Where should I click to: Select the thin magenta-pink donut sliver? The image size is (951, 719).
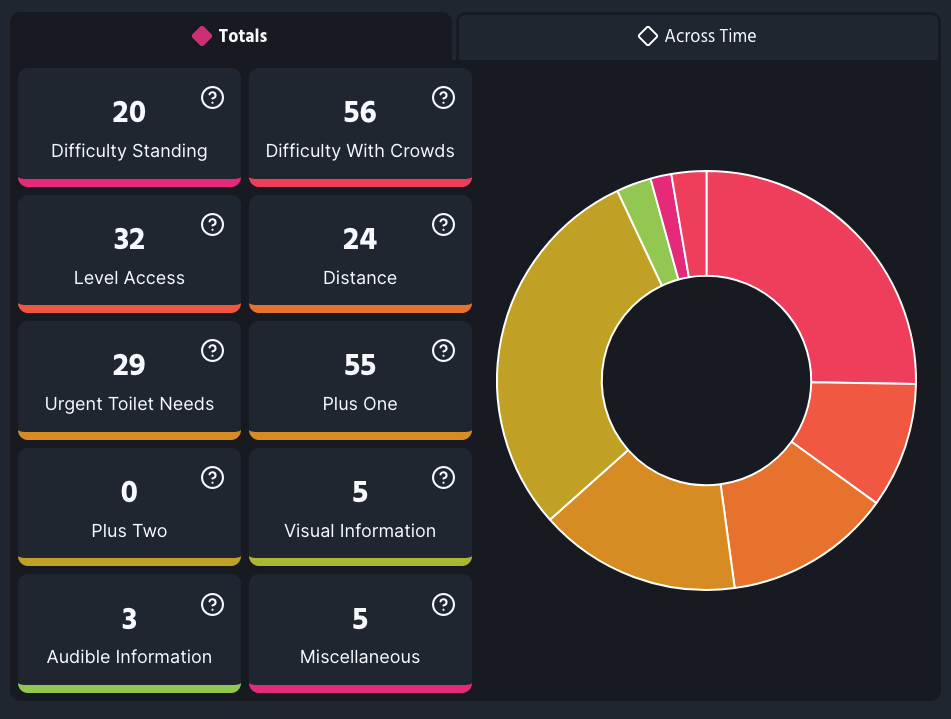pyautogui.click(x=671, y=227)
